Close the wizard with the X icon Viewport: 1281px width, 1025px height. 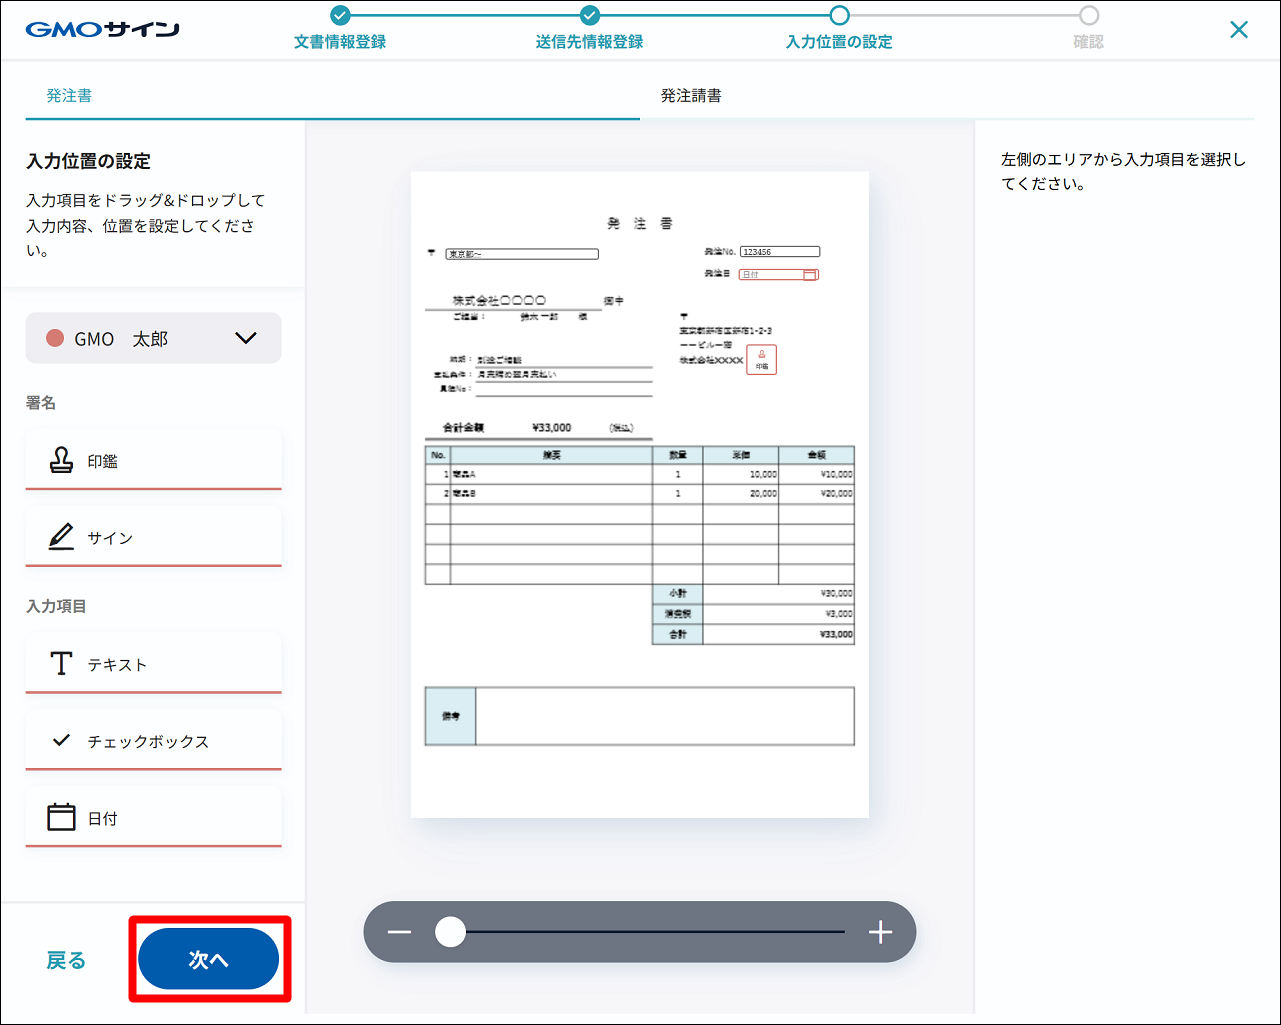point(1239,30)
